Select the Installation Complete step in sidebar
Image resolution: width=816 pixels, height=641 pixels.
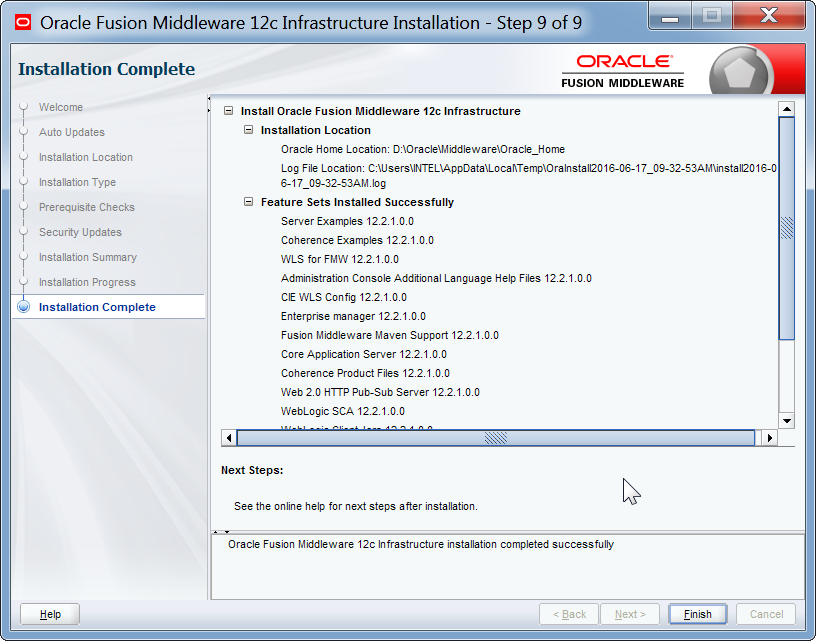click(x=97, y=307)
